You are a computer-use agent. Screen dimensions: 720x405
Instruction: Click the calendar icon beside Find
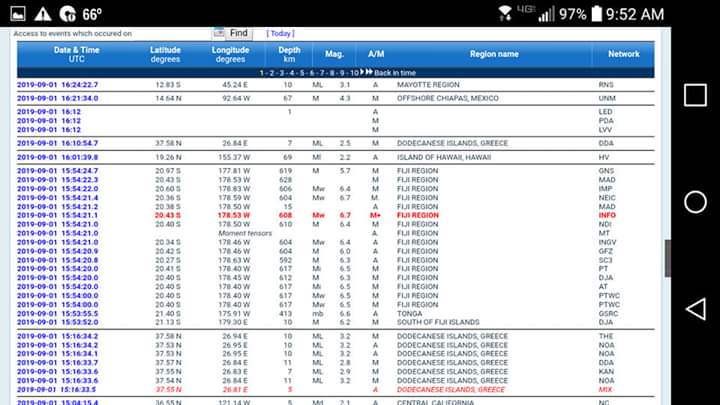219,33
